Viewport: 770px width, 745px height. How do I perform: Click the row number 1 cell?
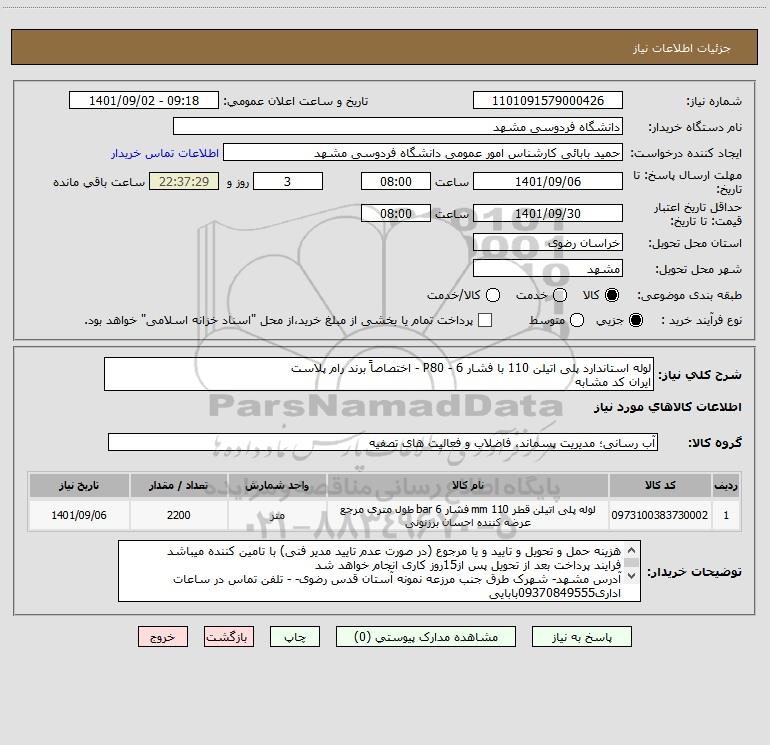[726, 515]
